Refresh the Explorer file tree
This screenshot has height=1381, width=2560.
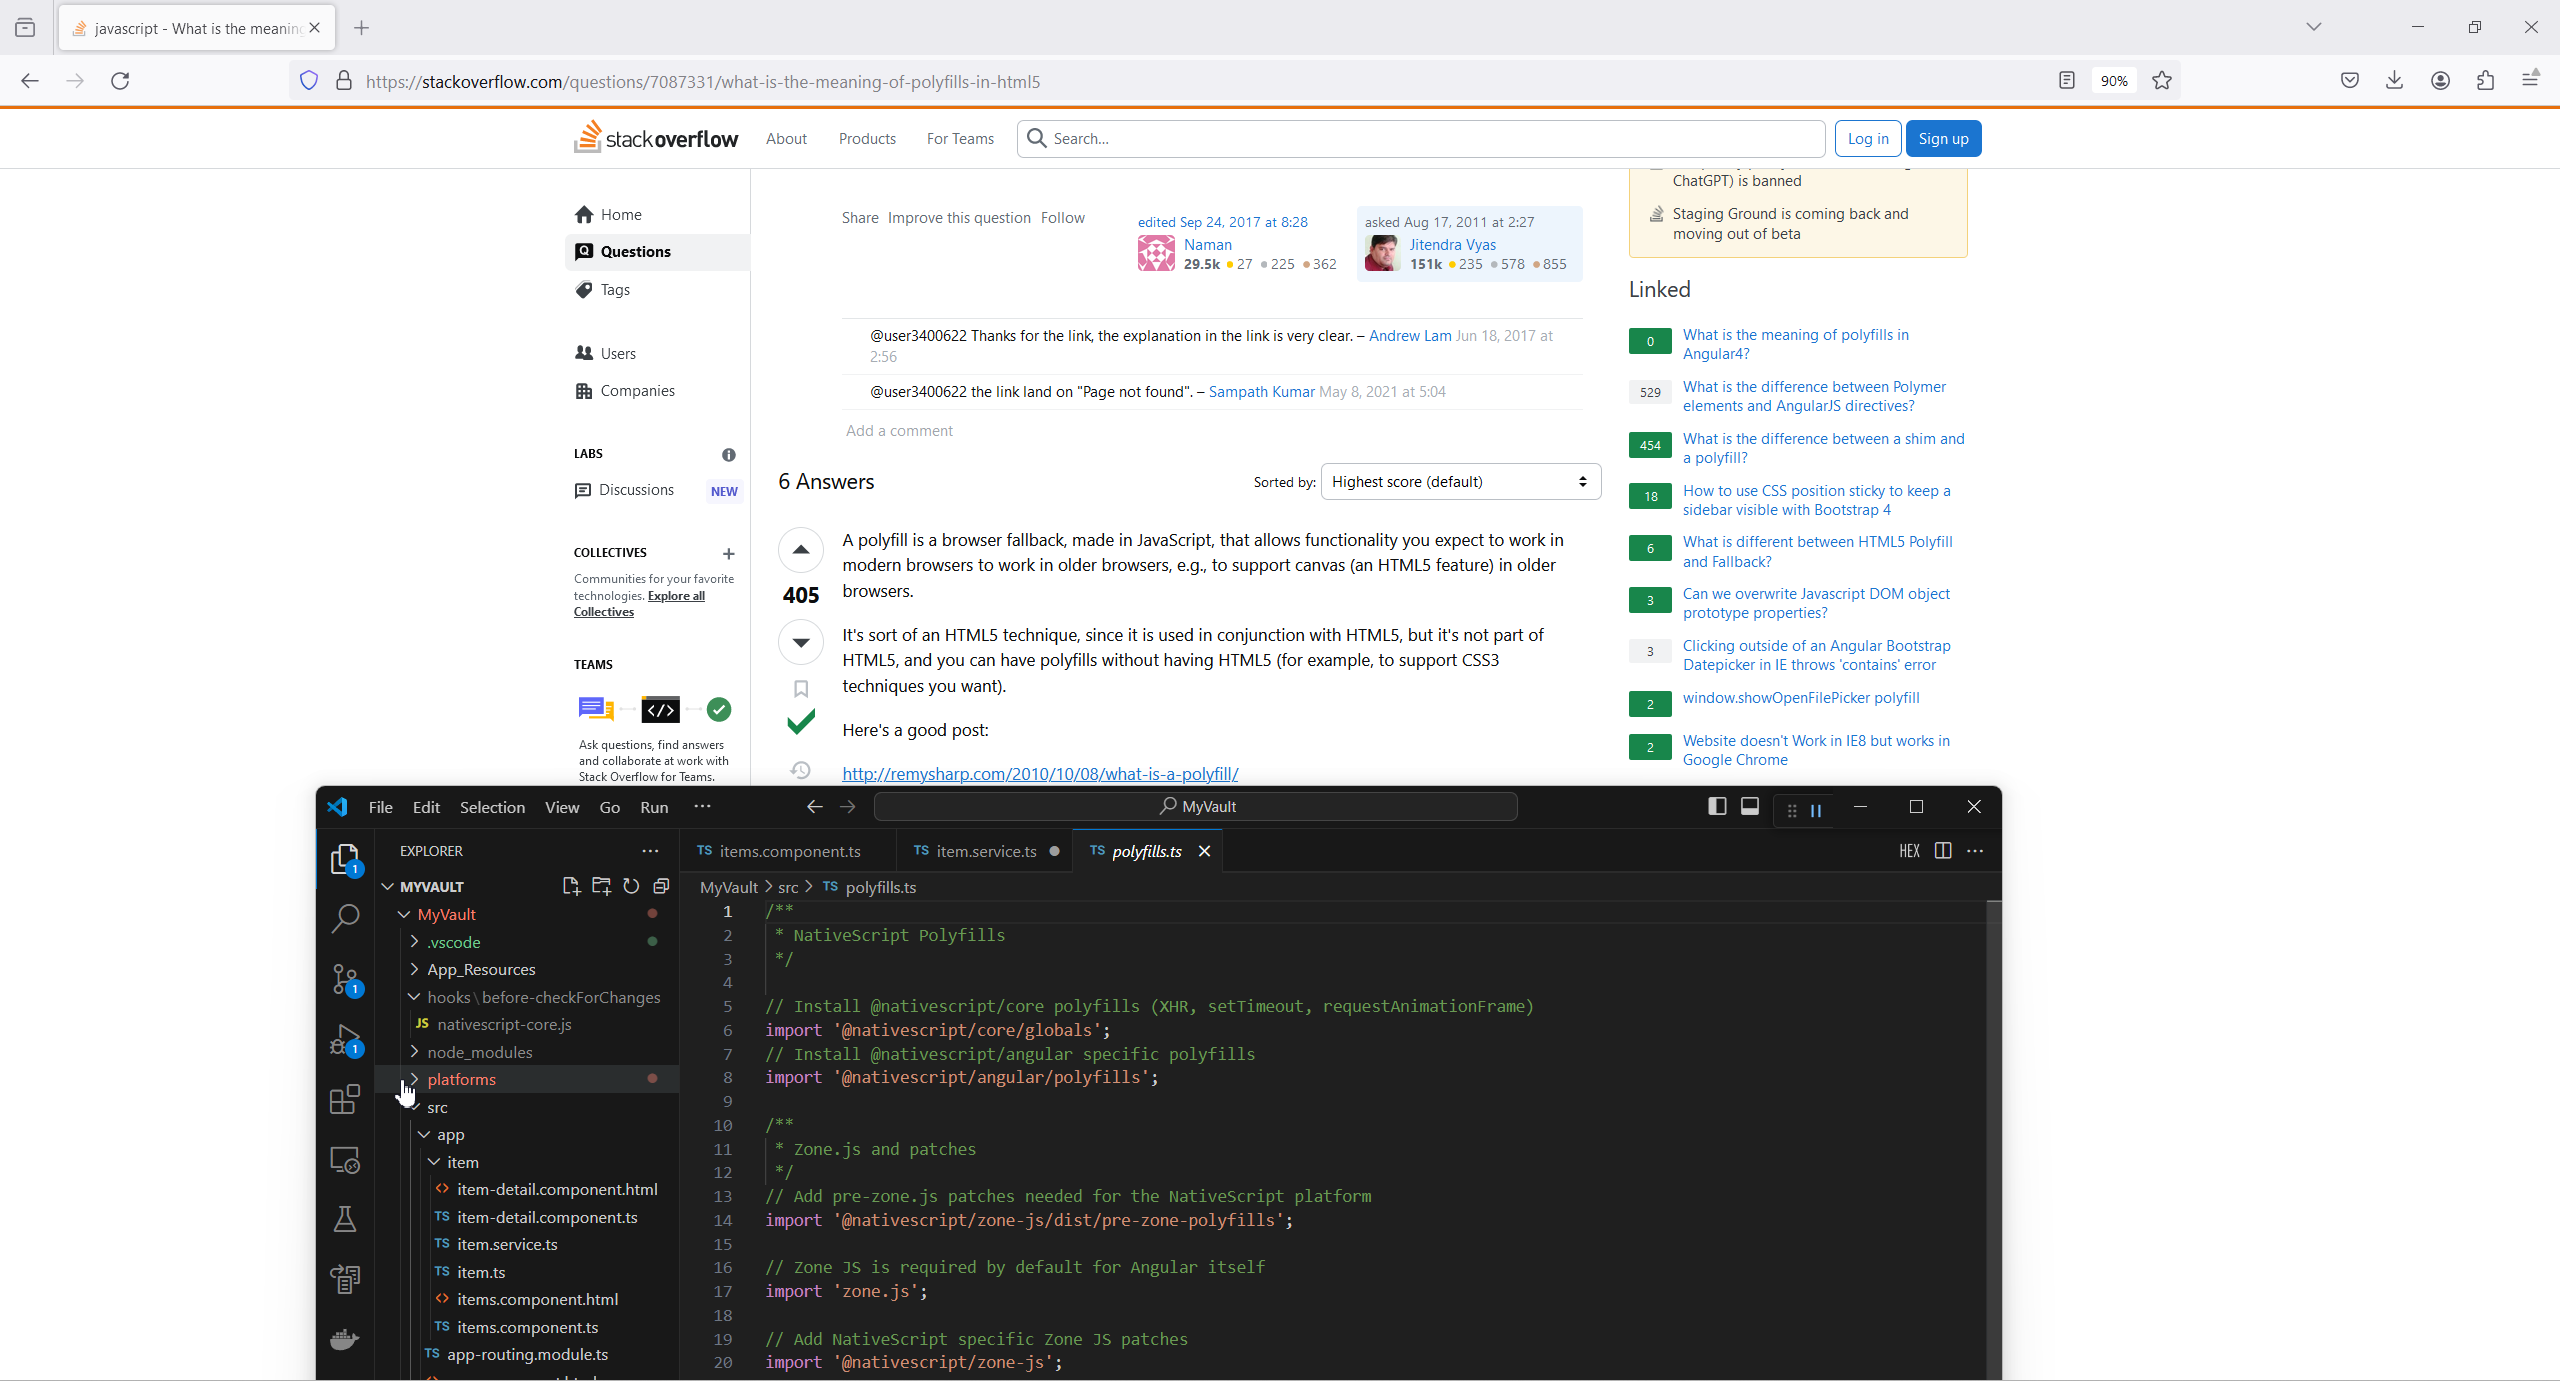point(631,886)
